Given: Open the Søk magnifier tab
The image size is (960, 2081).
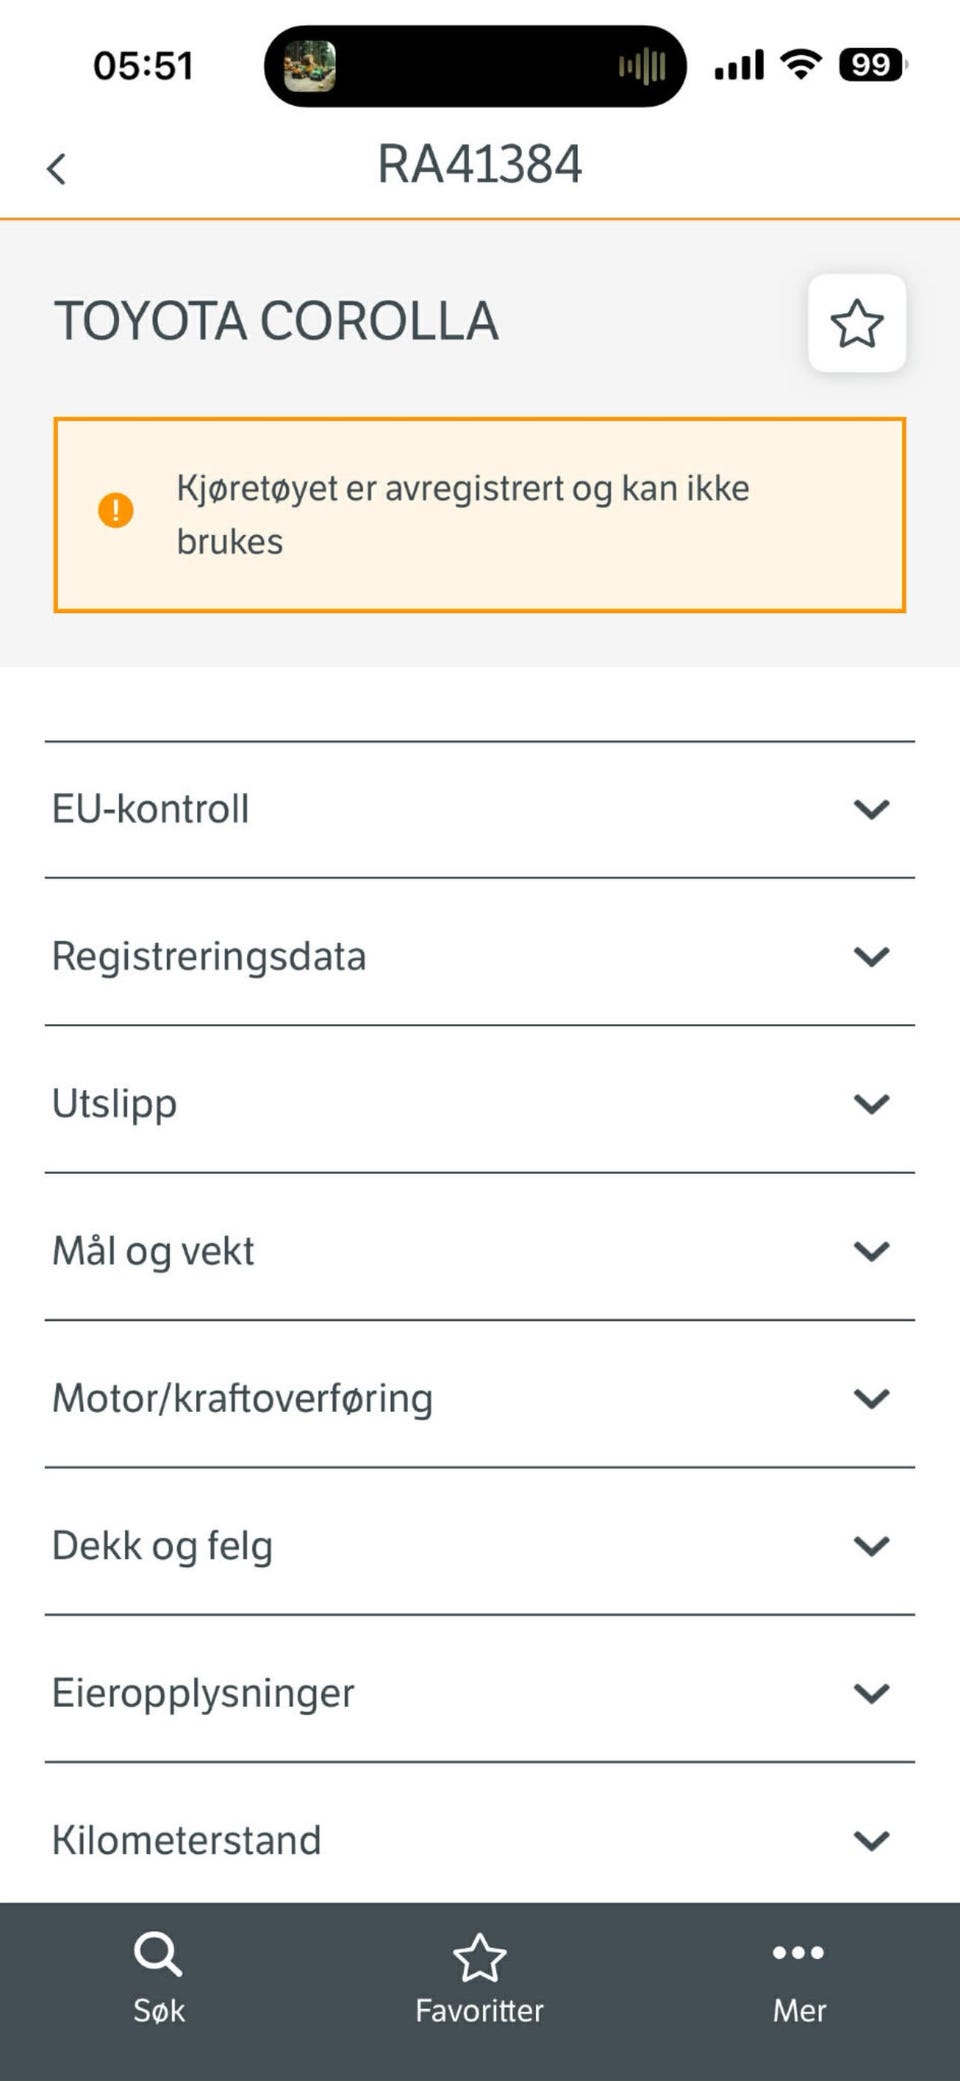Looking at the screenshot, I should point(158,1977).
